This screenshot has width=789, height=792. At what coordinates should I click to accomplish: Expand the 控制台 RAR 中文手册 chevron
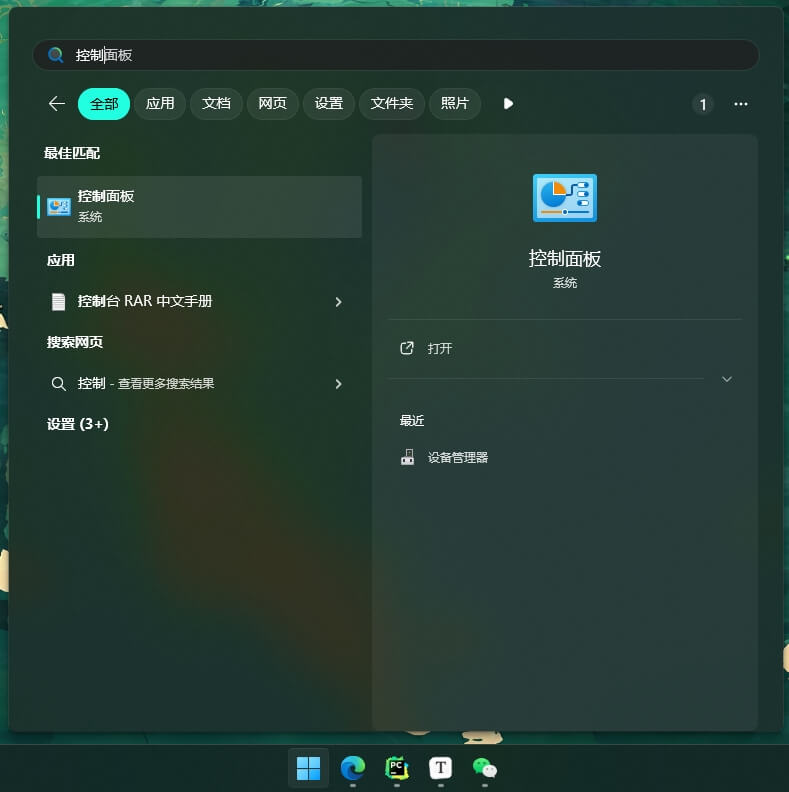pos(338,302)
